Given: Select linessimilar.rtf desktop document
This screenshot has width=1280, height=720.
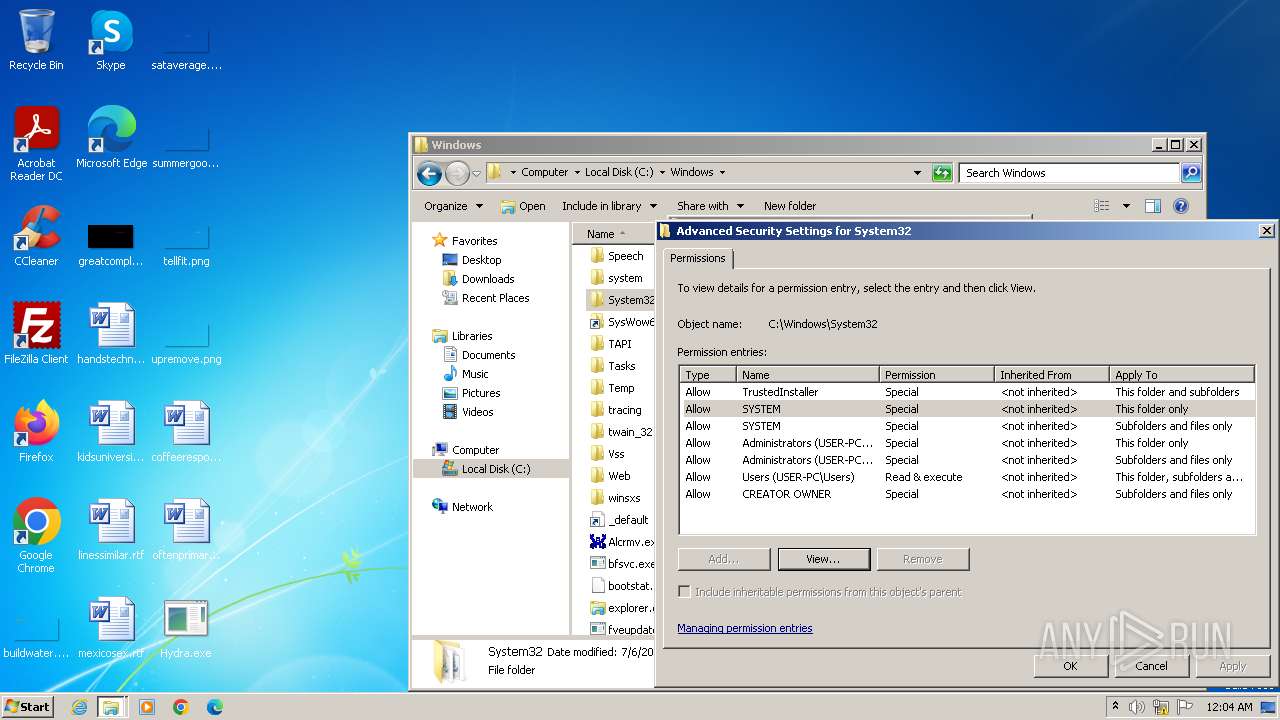Looking at the screenshot, I should click(x=110, y=530).
